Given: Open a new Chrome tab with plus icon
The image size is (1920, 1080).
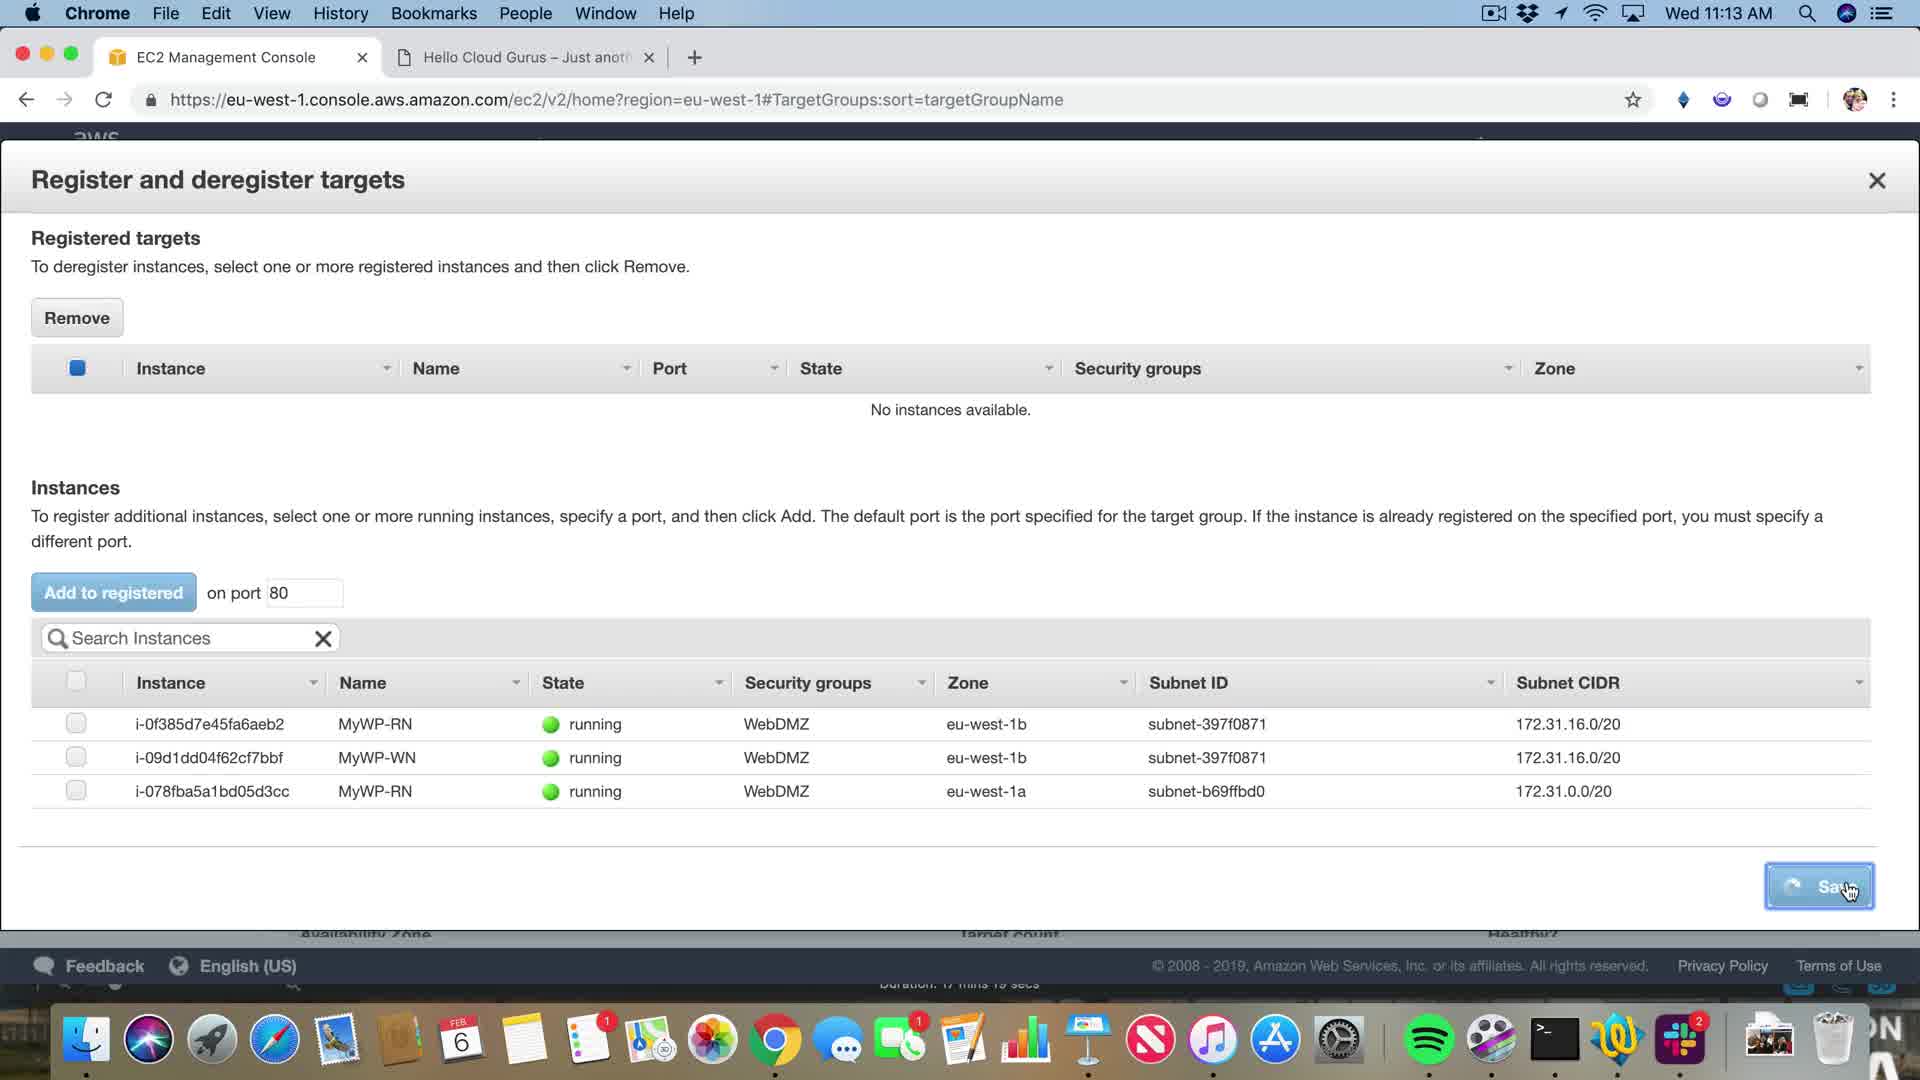Looking at the screenshot, I should [x=695, y=58].
